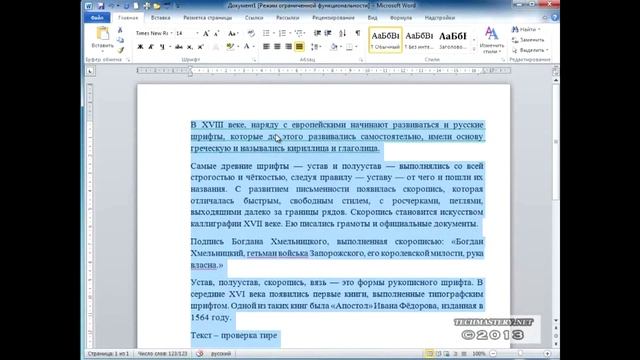Image resolution: width=640 pixels, height=360 pixels.
Task: Switch to the Разметка страницы tab
Action: [x=207, y=18]
